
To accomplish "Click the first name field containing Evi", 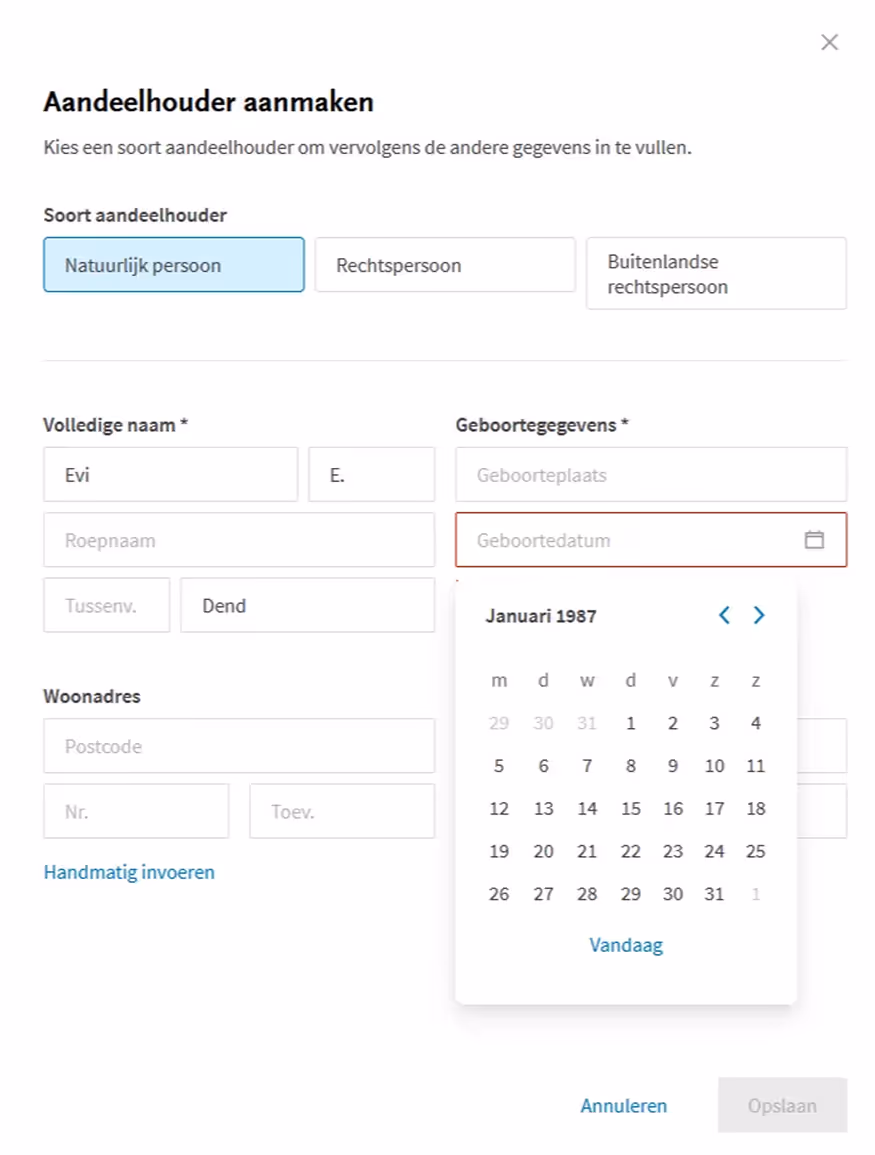I will 170,474.
